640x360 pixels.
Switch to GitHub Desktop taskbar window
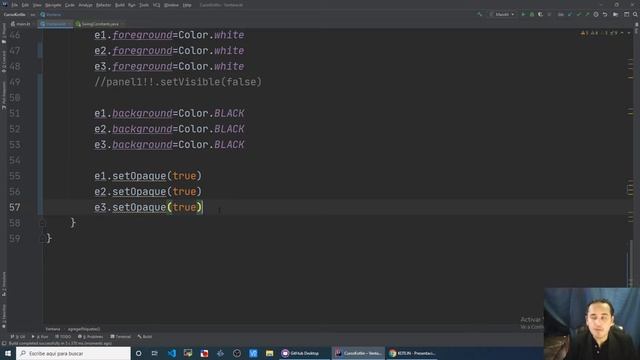click(x=304, y=353)
